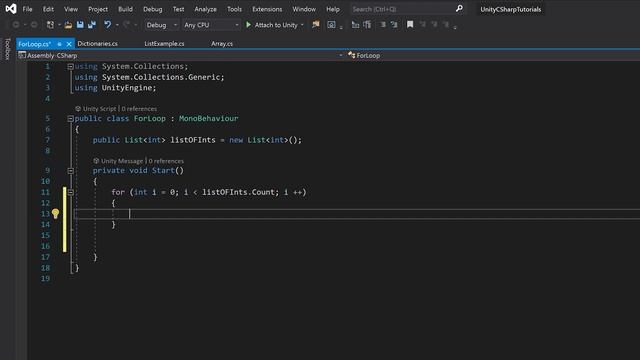Click the Navigate Backward arrow
The width and height of the screenshot is (640, 360).
[x=16, y=25]
